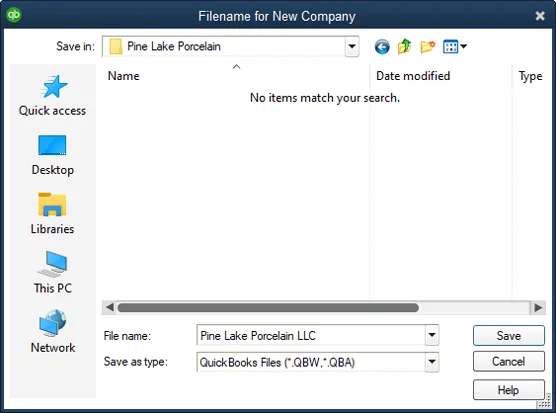Jump to Desktop location
This screenshot has width=556, height=413.
click(52, 155)
